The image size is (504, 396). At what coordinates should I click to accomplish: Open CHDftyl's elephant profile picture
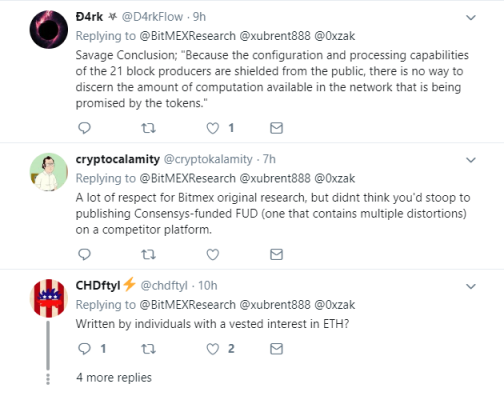tap(49, 298)
